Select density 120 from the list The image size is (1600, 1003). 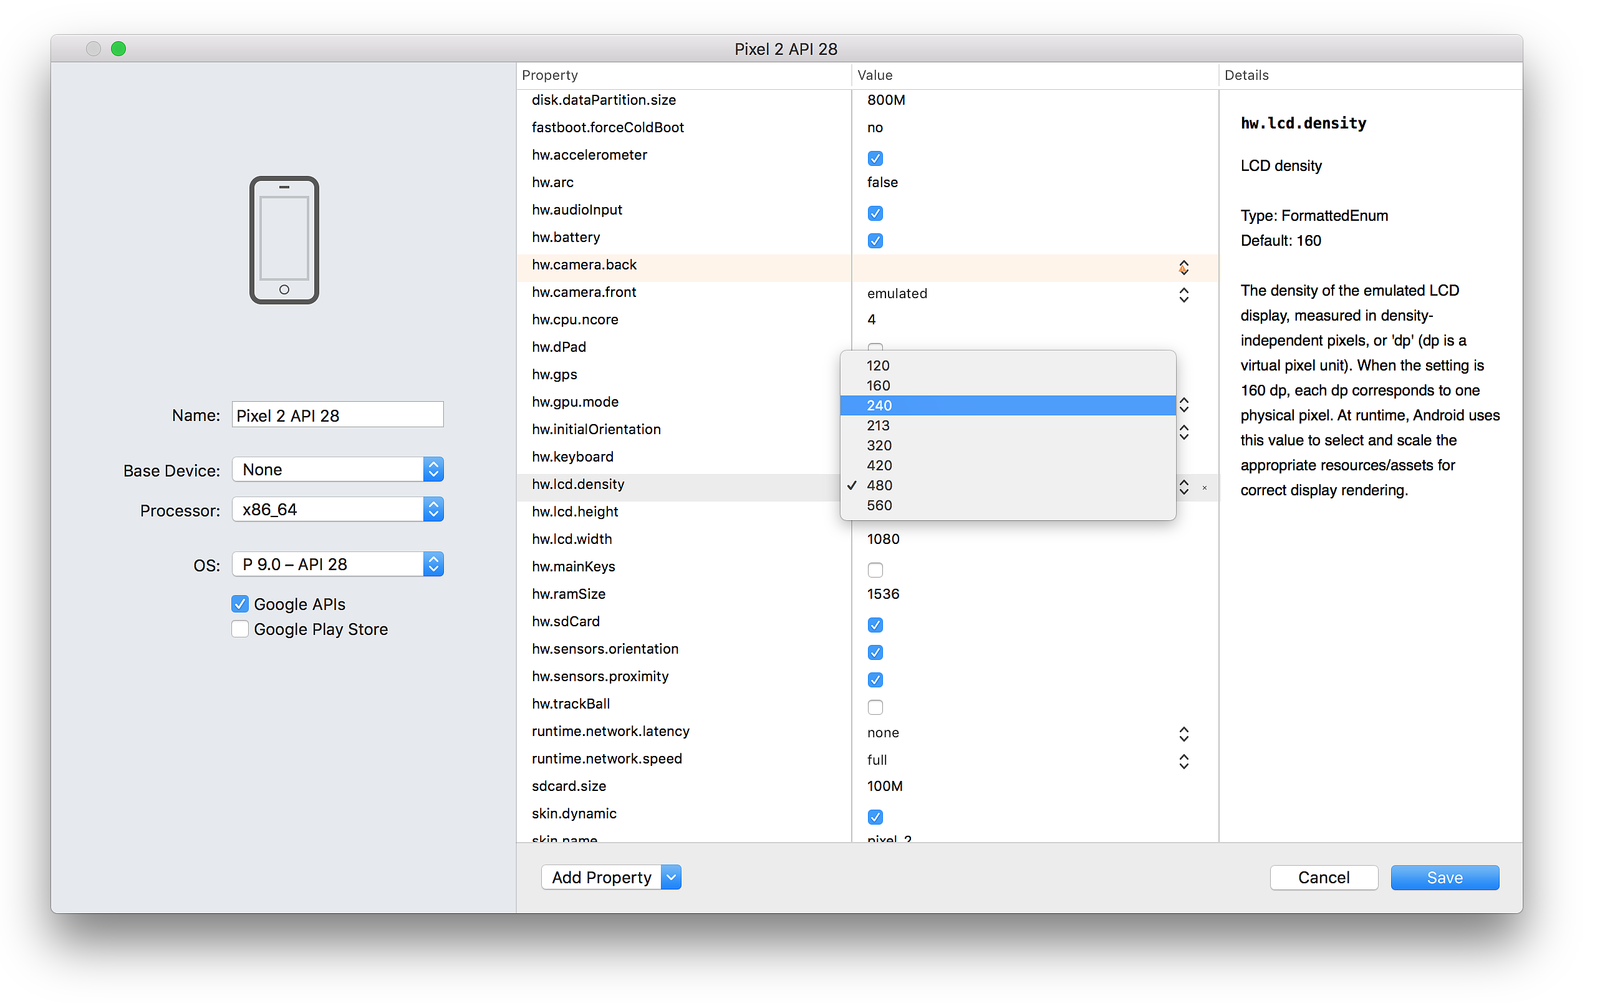tap(1008, 365)
